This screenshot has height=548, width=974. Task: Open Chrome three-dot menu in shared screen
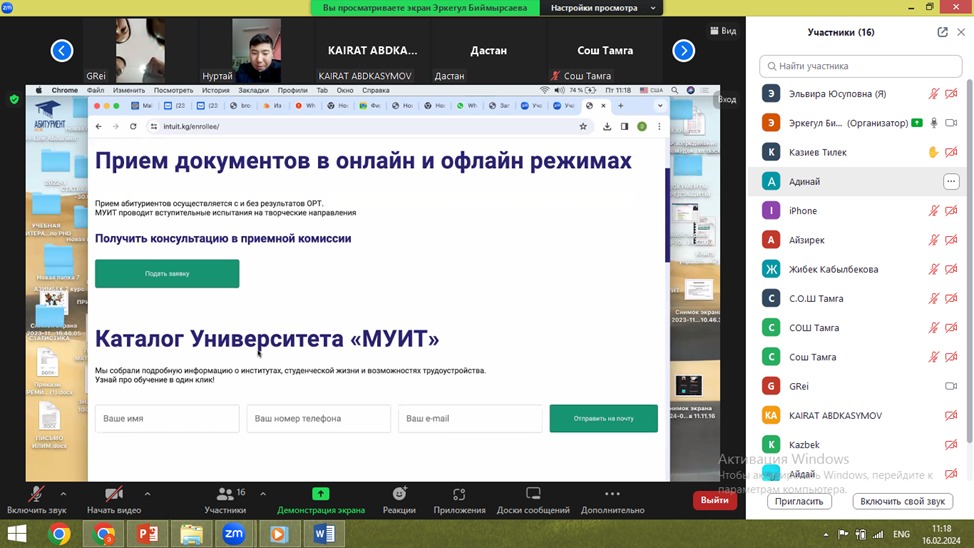(x=659, y=126)
